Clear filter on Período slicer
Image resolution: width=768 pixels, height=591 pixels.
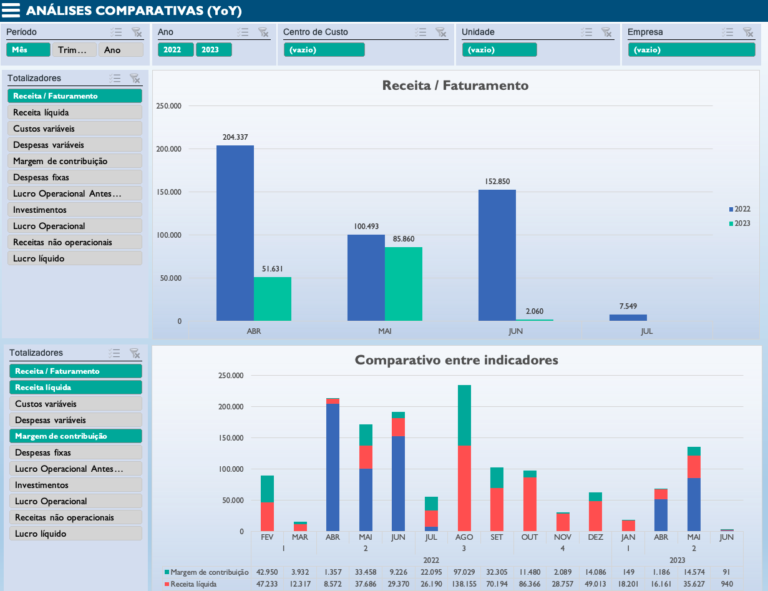coord(137,32)
